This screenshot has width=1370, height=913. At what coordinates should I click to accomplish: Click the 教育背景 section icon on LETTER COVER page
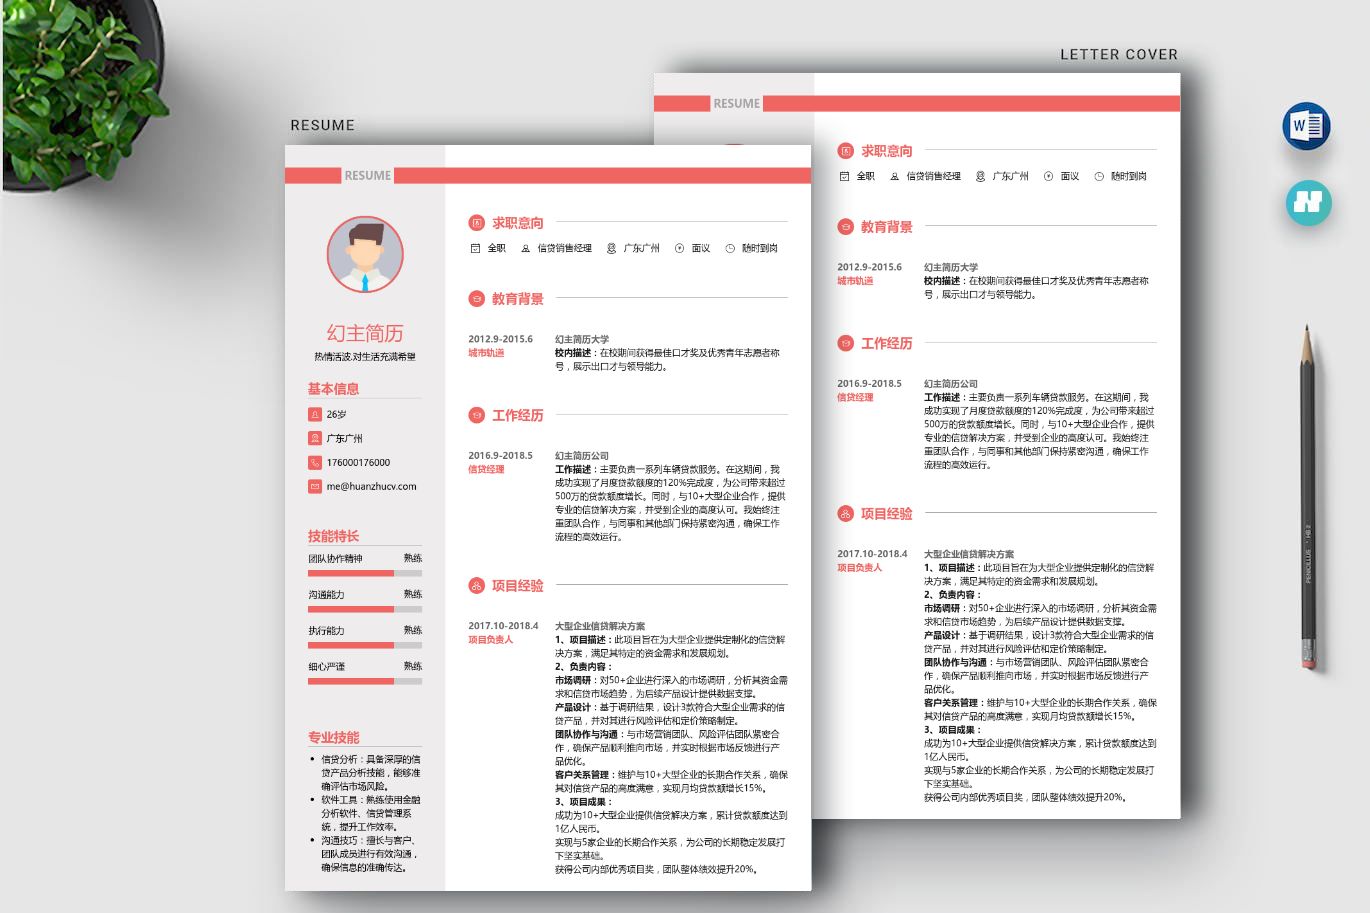coord(845,227)
